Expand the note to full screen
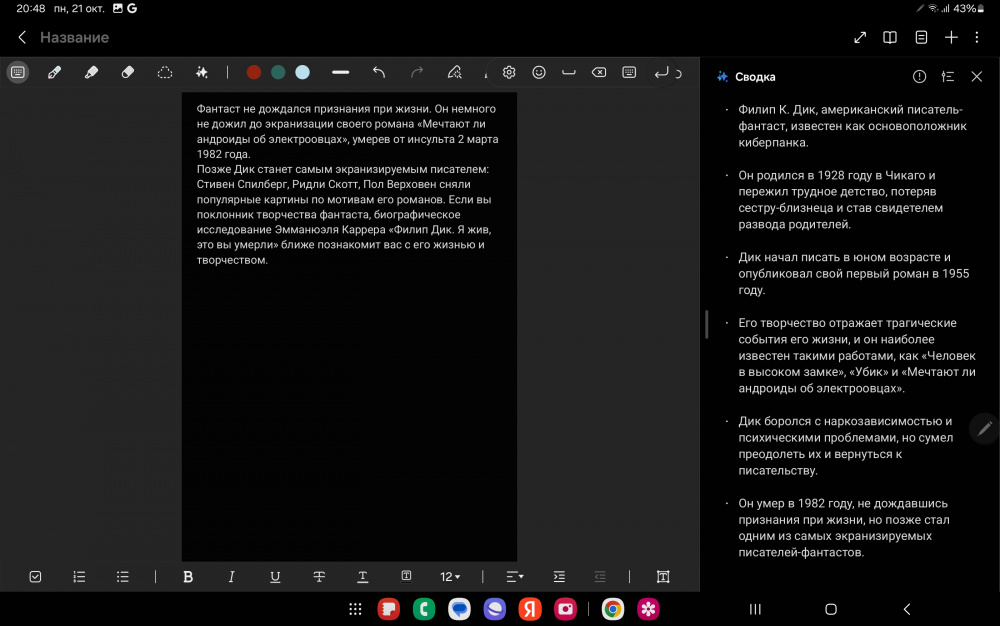The height and width of the screenshot is (626, 1000). 860,37
